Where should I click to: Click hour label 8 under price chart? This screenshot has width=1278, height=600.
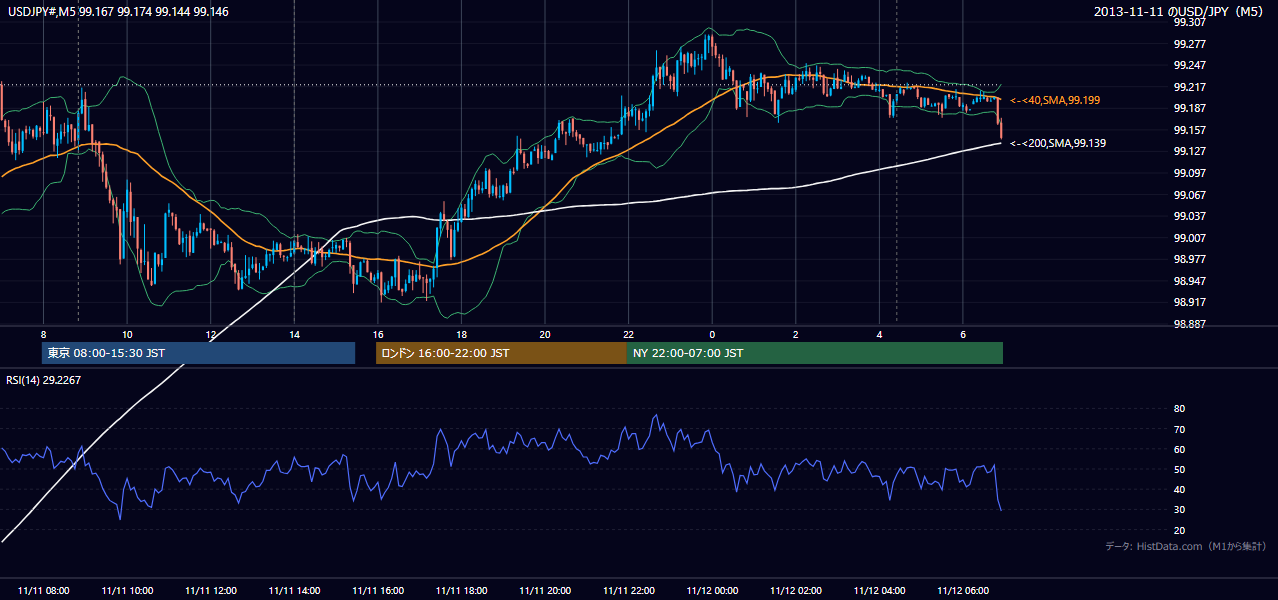[x=43, y=334]
